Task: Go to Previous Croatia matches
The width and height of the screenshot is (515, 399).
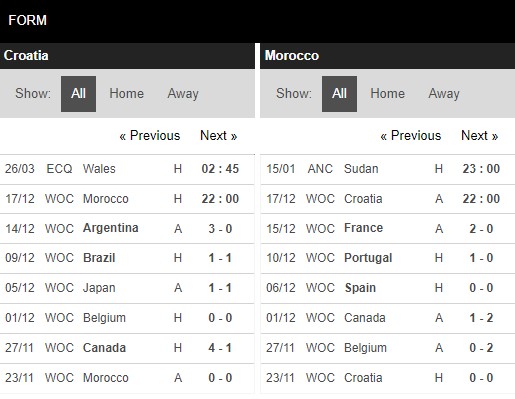Action: pos(150,136)
